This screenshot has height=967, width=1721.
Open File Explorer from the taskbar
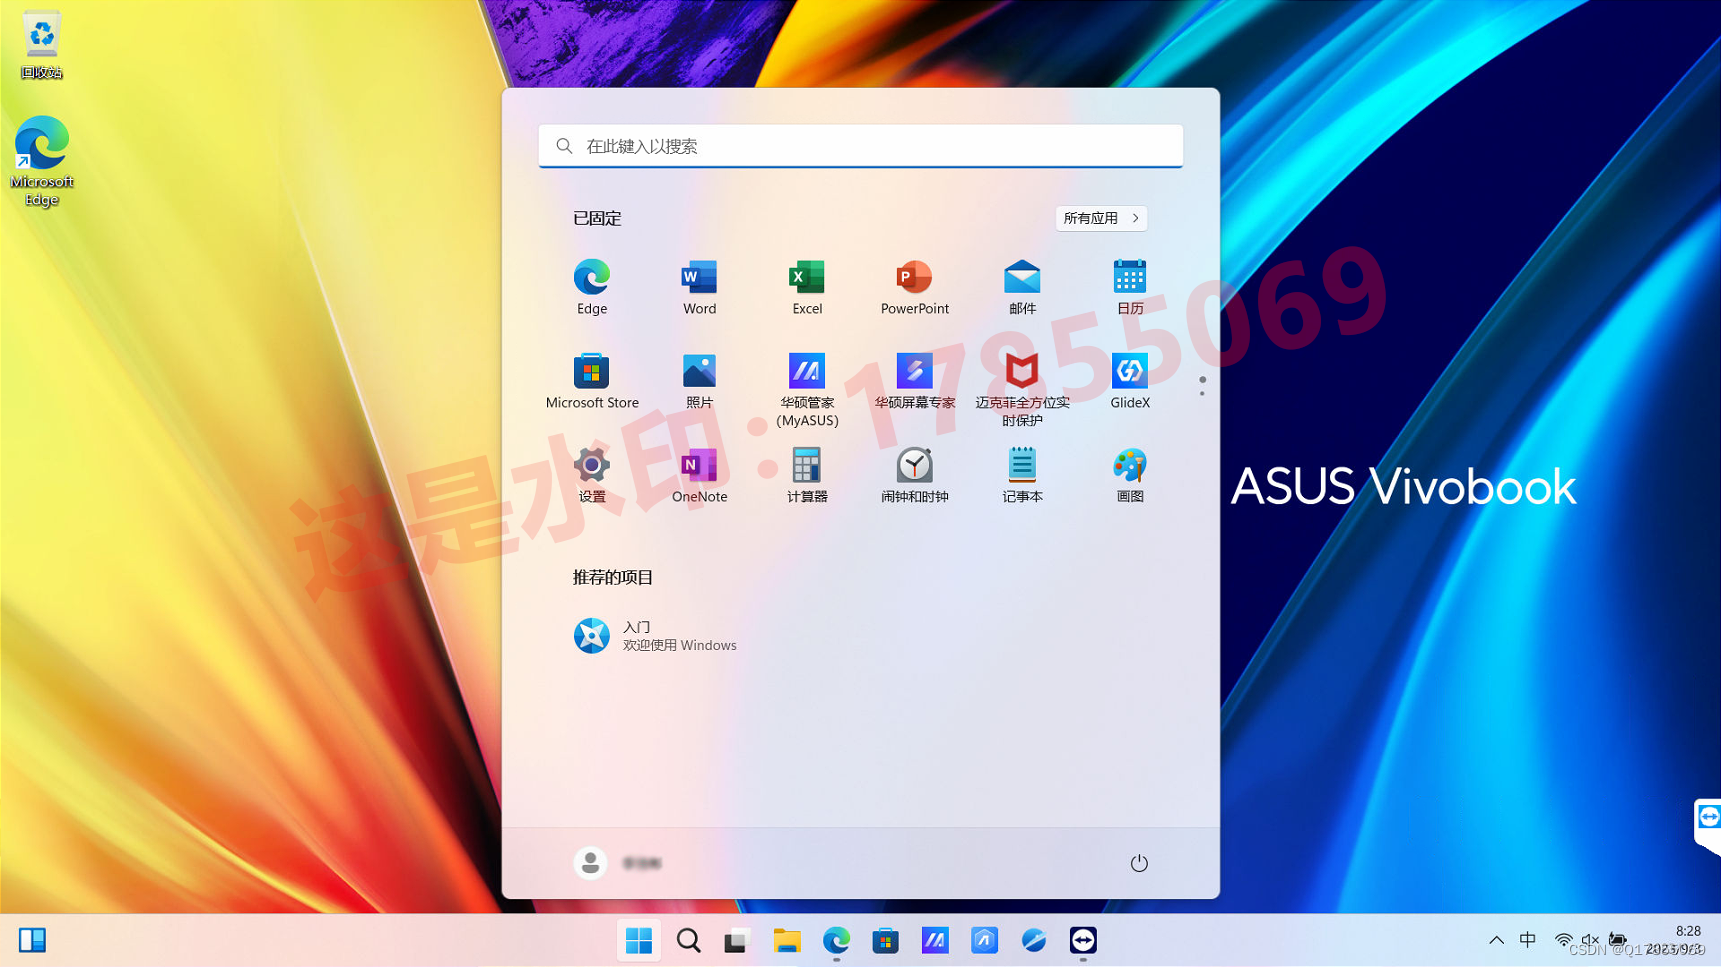786,940
